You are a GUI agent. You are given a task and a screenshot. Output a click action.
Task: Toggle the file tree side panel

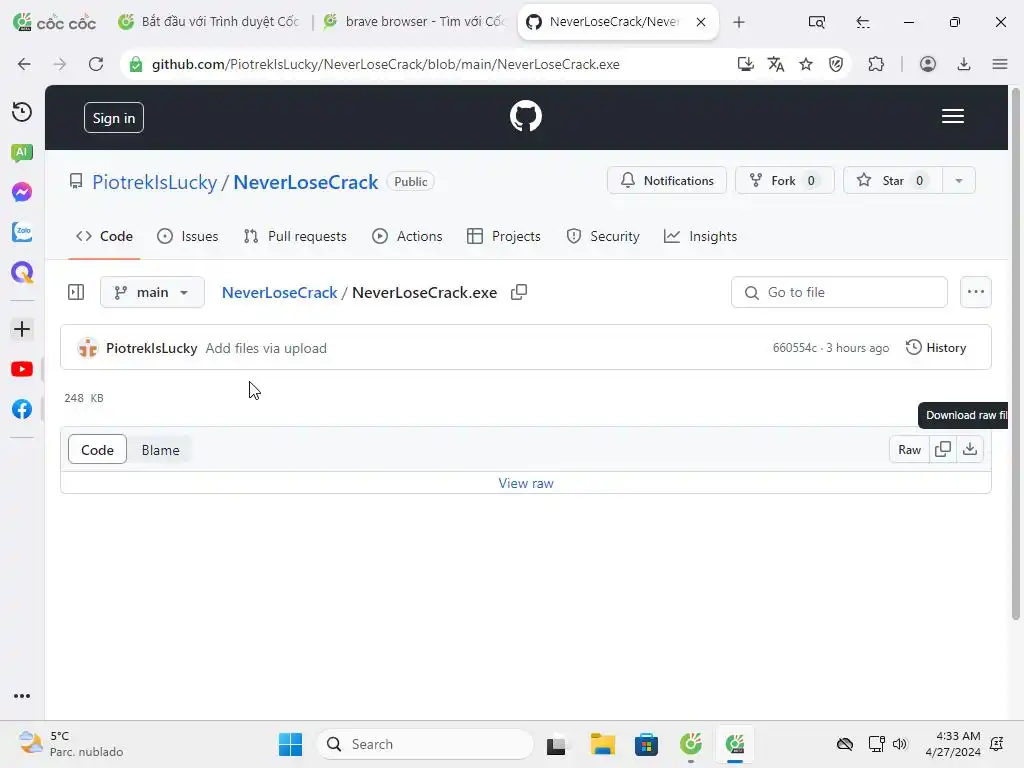(x=76, y=292)
